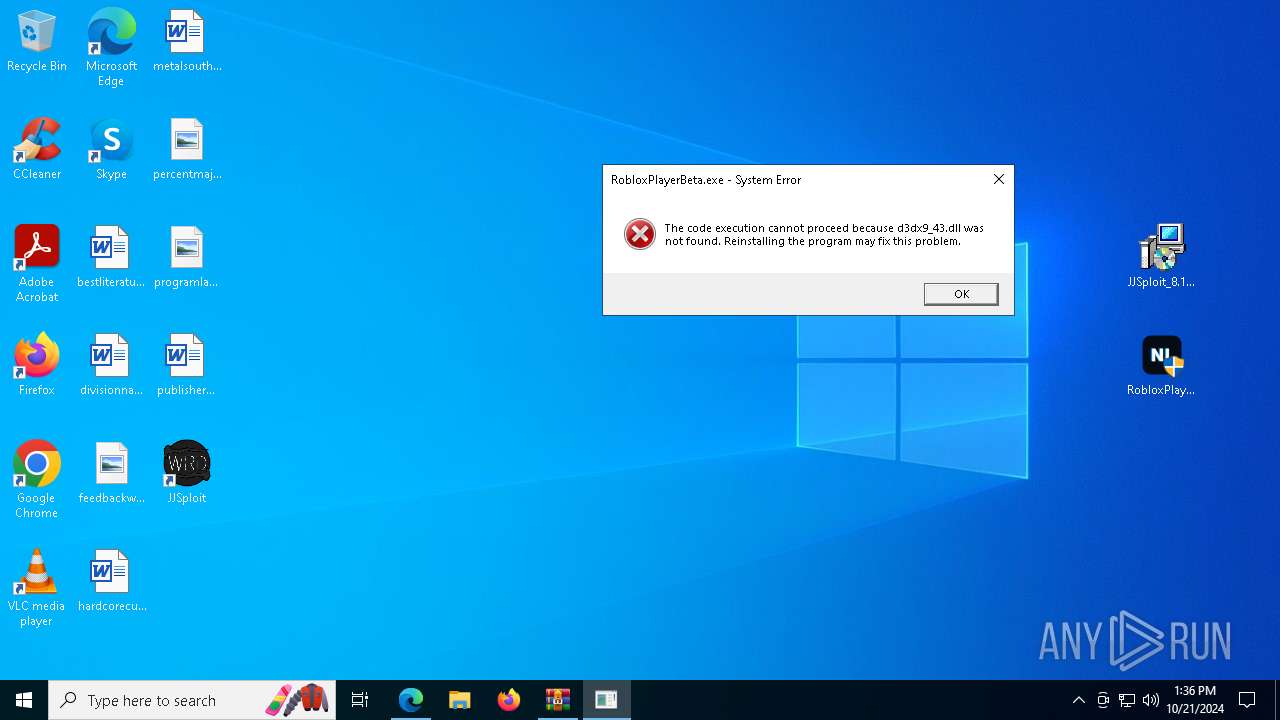The image size is (1280, 720).
Task: Open the Action Center notifications icon
Action: tap(1247, 700)
